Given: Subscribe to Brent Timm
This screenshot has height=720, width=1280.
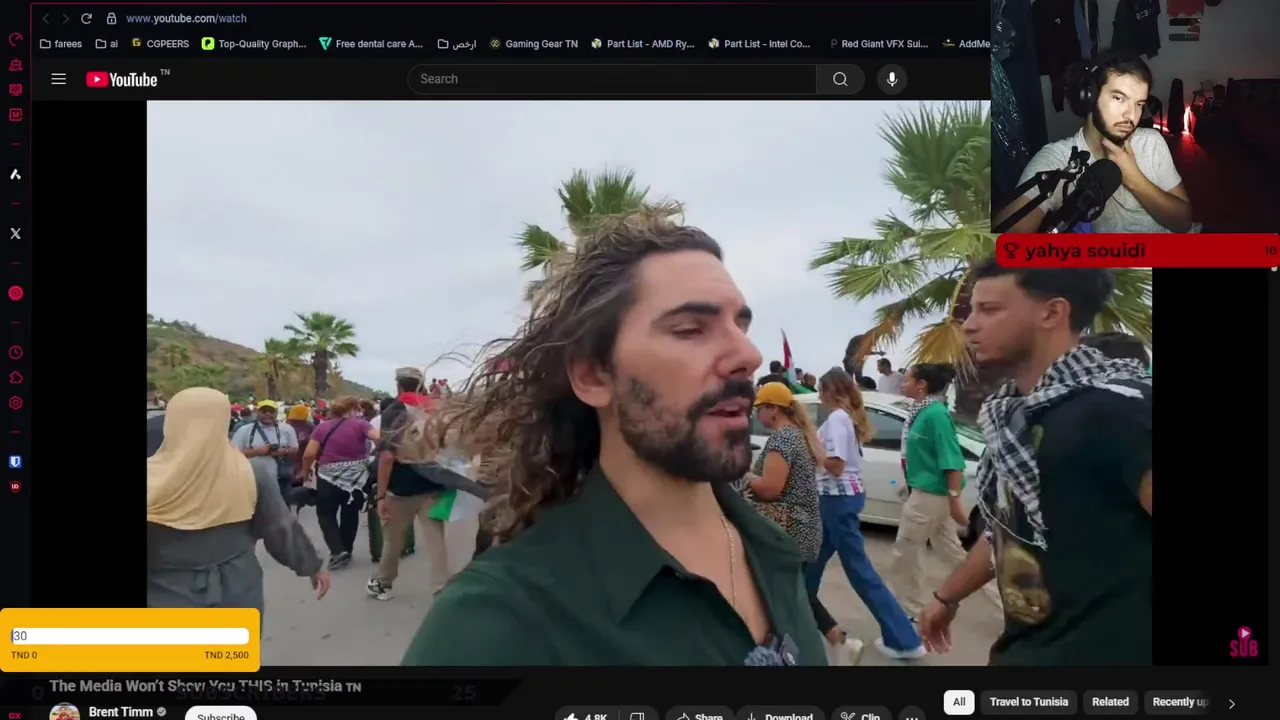Looking at the screenshot, I should pyautogui.click(x=221, y=715).
